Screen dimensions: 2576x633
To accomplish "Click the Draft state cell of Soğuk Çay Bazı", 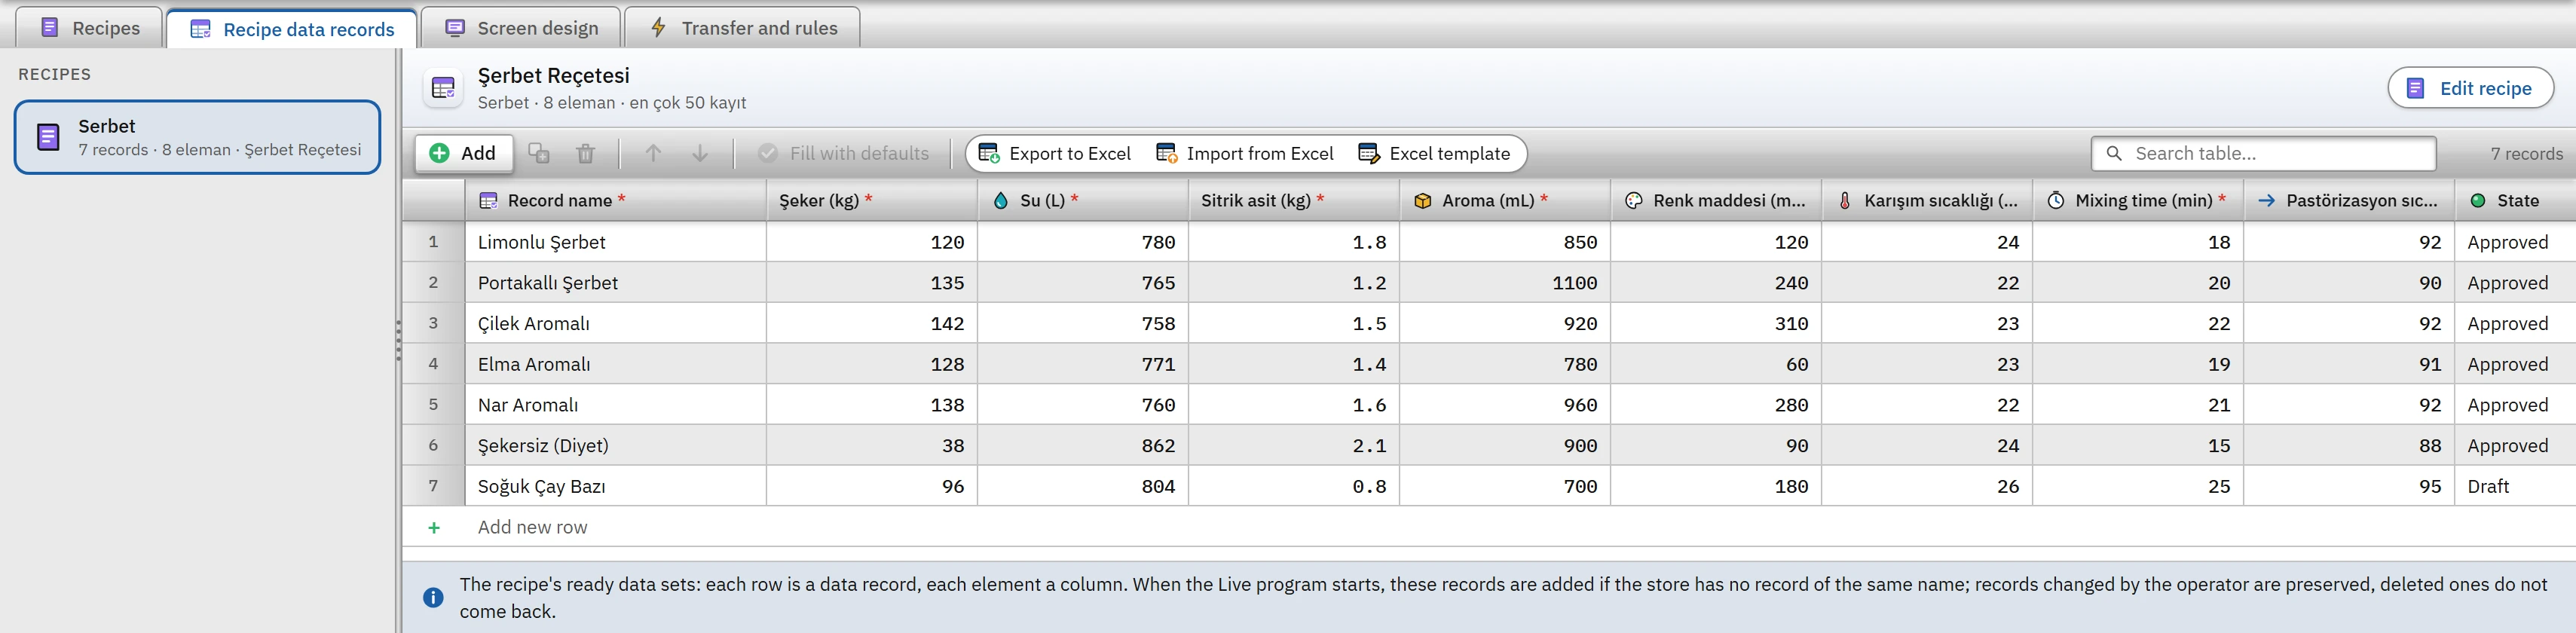I will [2515, 486].
